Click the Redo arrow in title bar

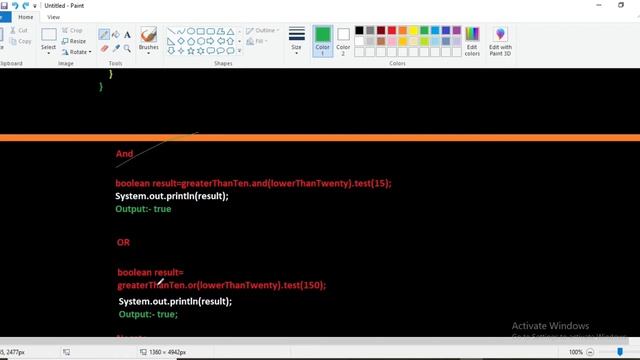pyautogui.click(x=26, y=6)
